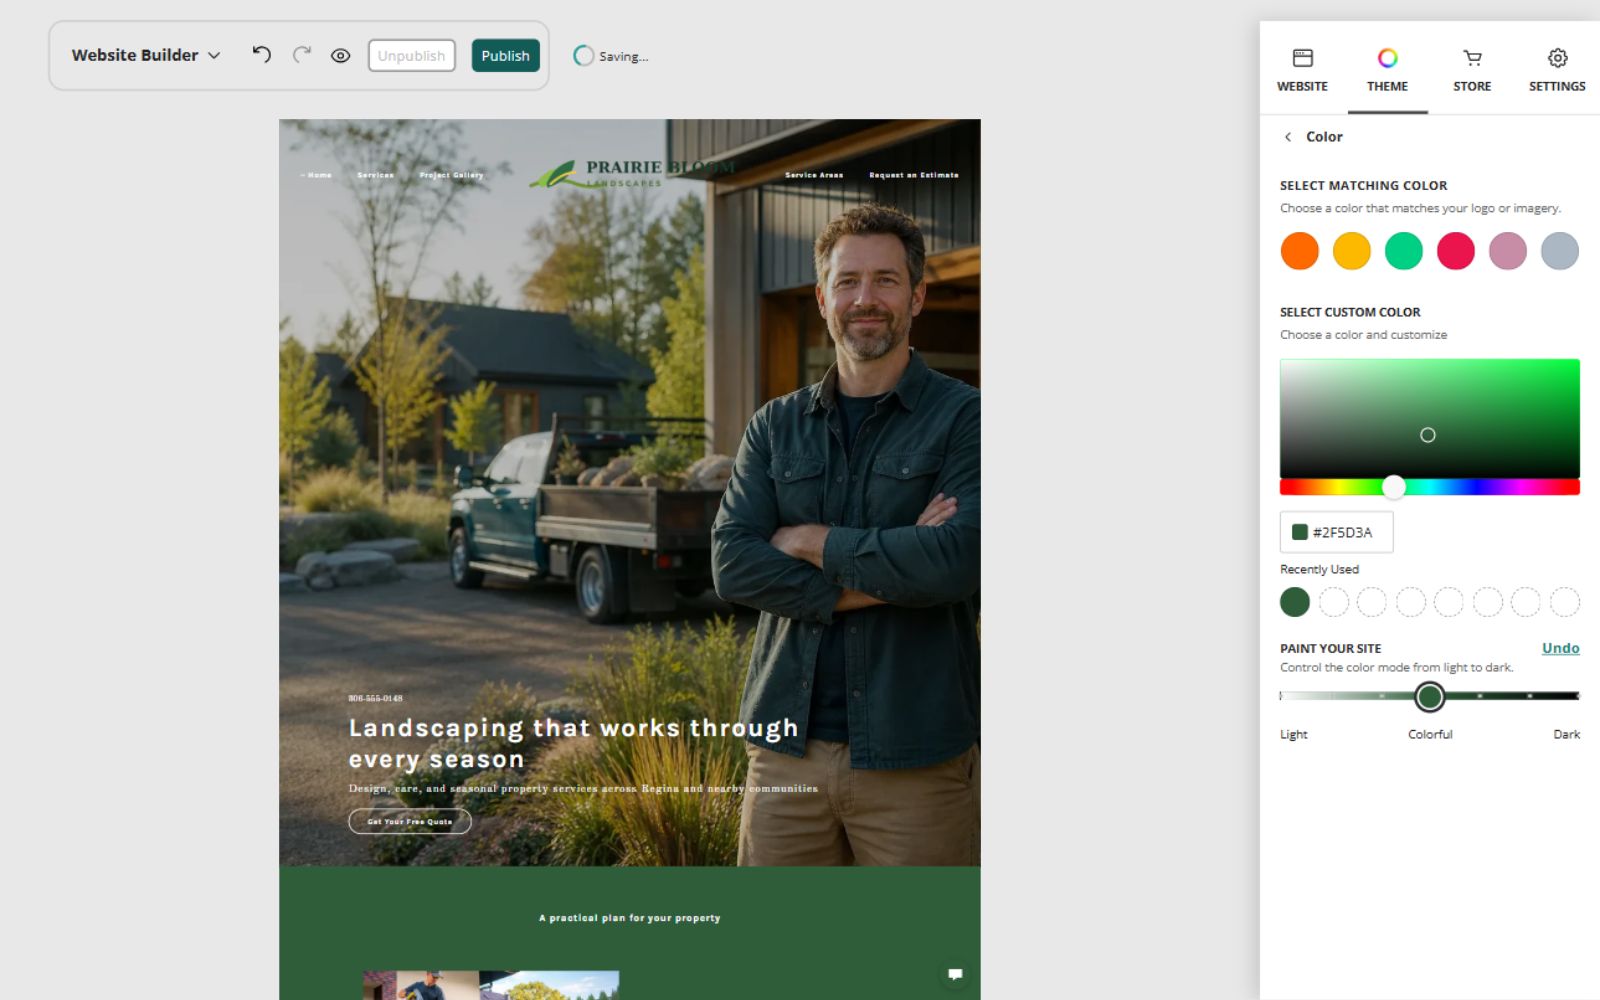
Task: Click the hex color code input field
Action: (1336, 532)
